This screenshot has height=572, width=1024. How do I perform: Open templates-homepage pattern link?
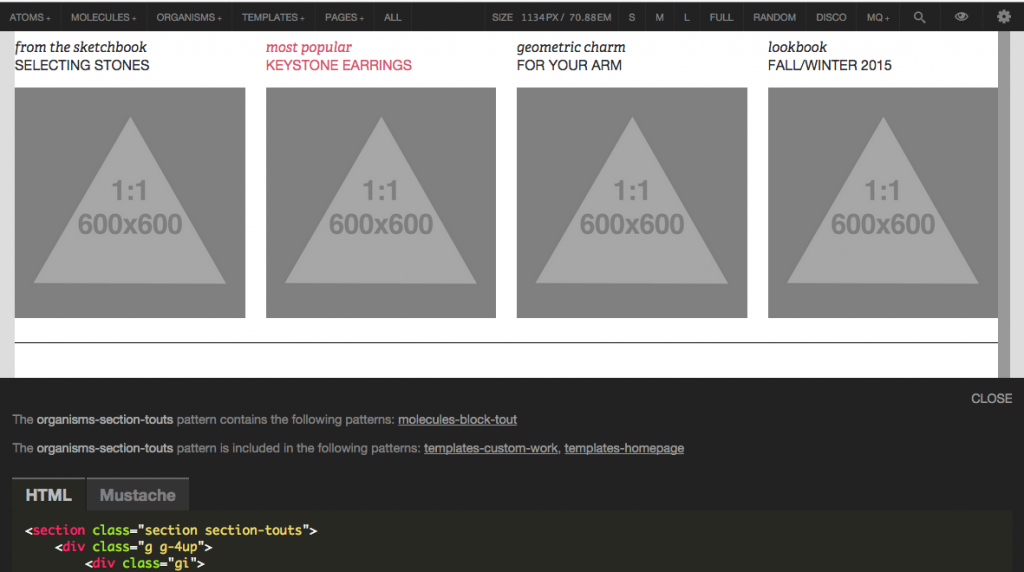click(x=624, y=449)
